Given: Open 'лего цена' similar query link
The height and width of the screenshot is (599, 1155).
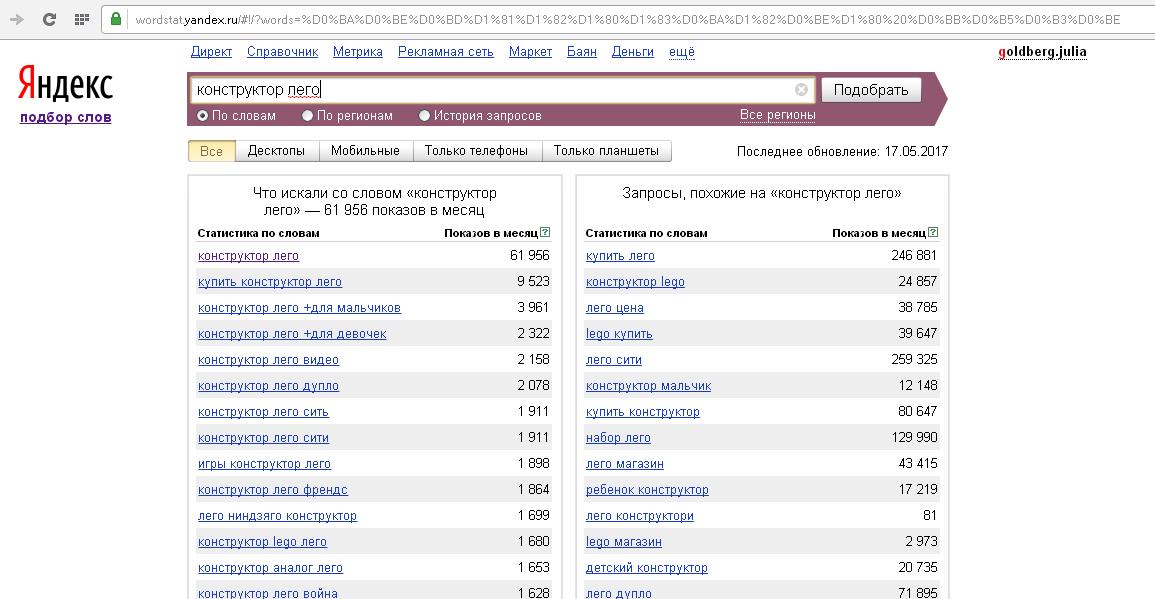Looking at the screenshot, I should (614, 308).
